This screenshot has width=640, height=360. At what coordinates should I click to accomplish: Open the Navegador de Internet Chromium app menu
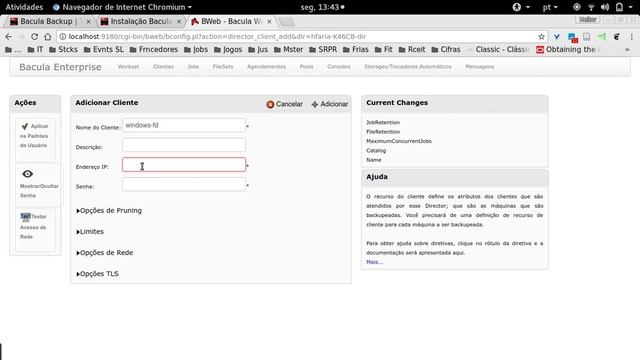(122, 7)
